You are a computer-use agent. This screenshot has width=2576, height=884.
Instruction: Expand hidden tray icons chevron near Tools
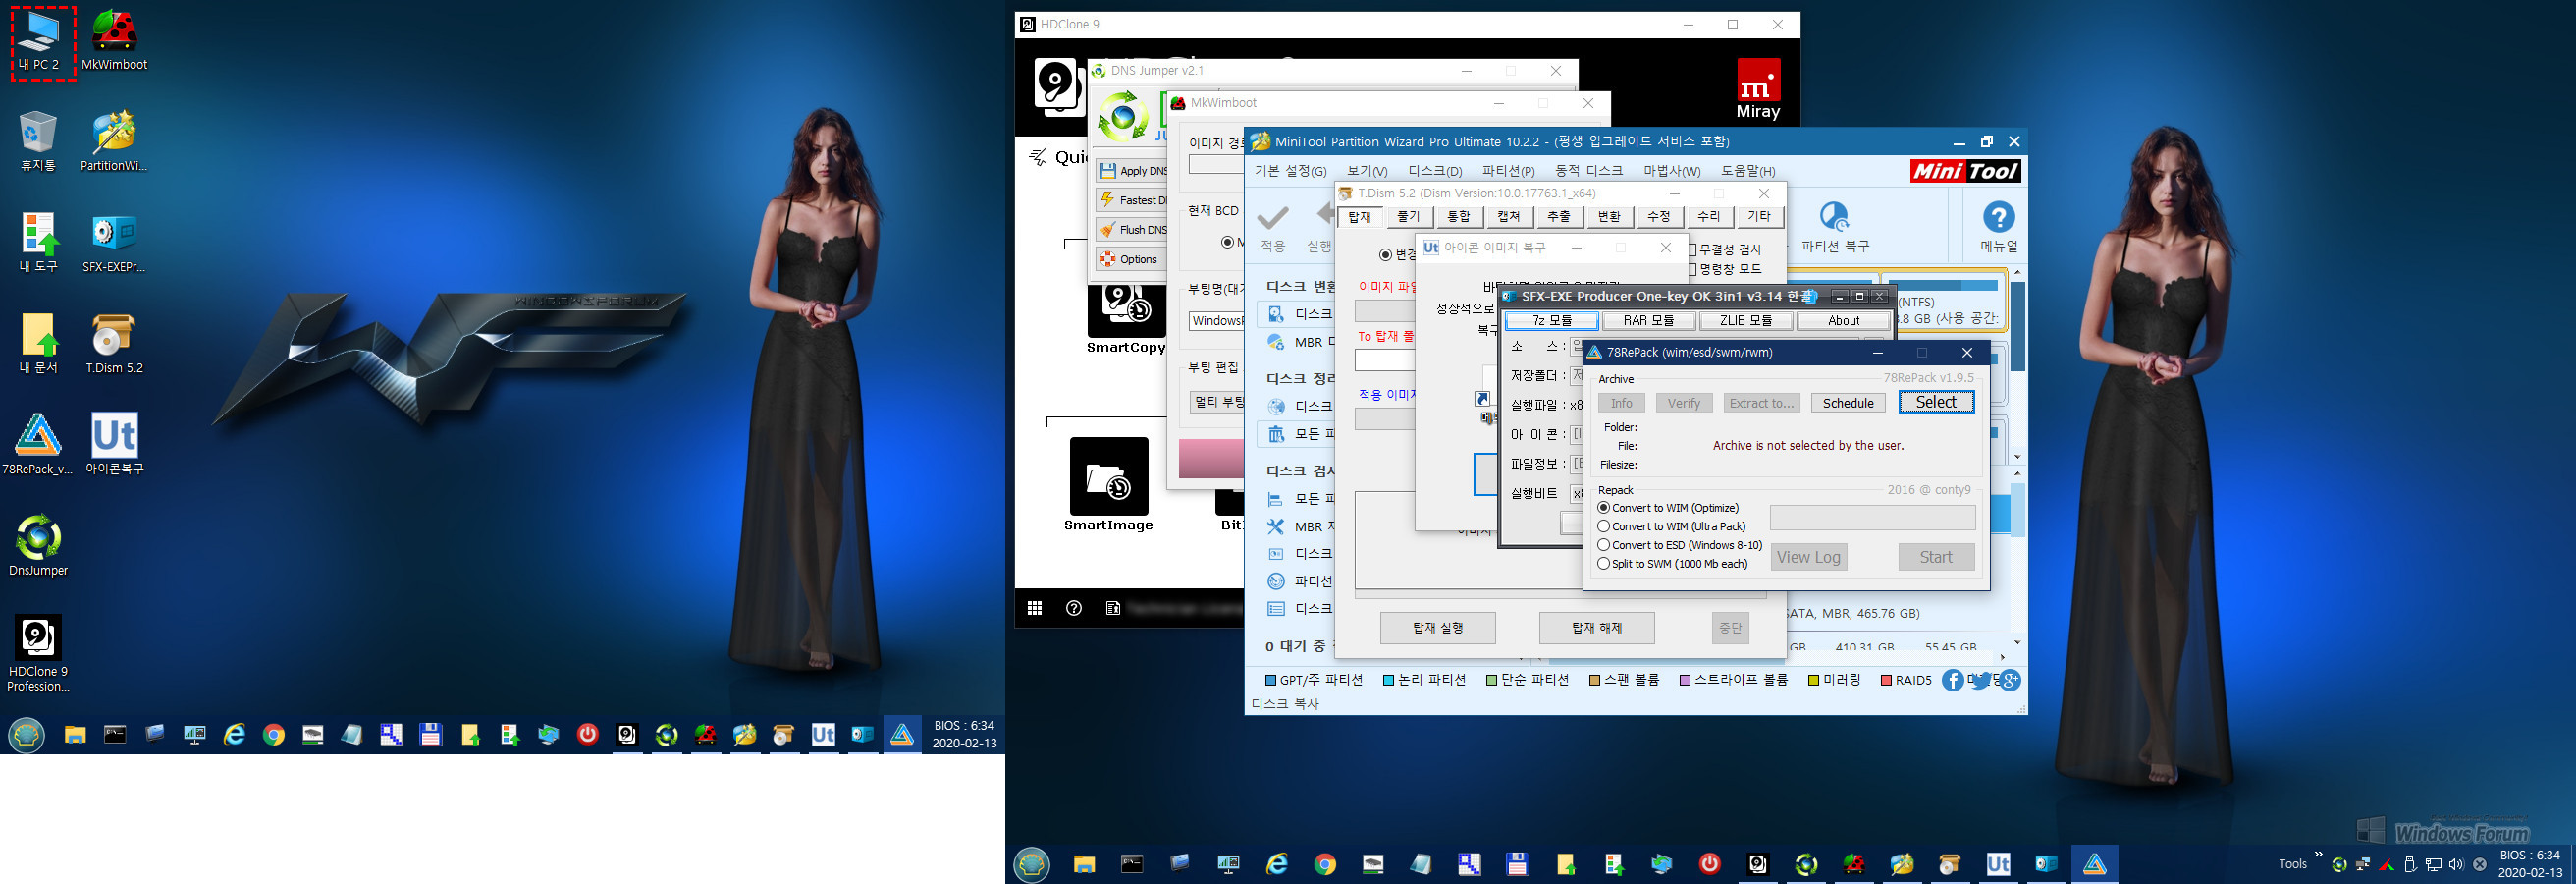coord(2318,855)
